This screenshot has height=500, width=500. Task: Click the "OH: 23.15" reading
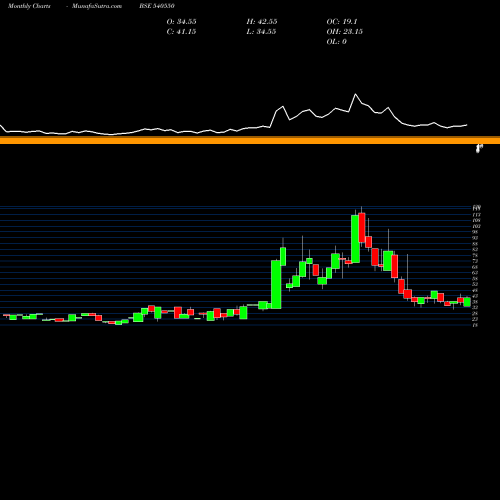coord(345,32)
